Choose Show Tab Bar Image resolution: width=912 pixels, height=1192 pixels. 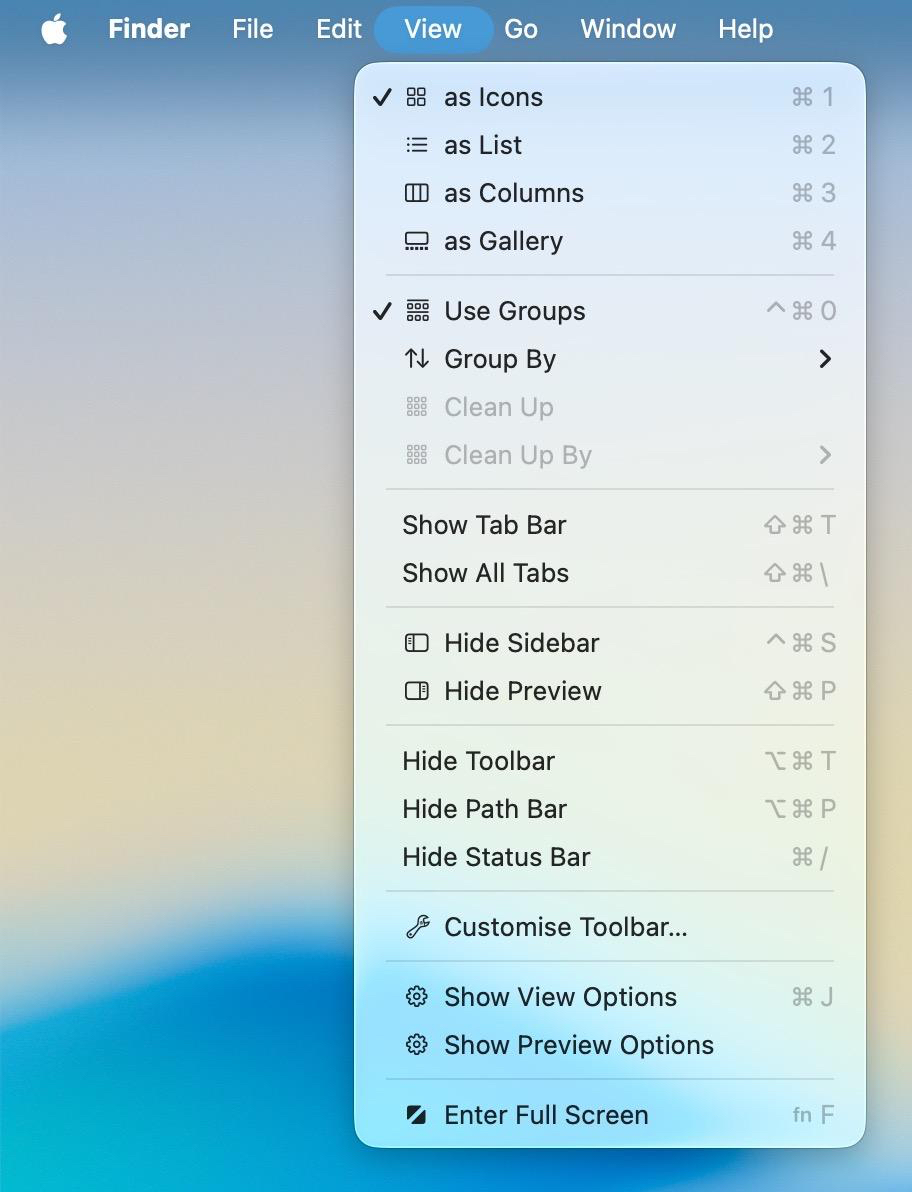click(484, 525)
